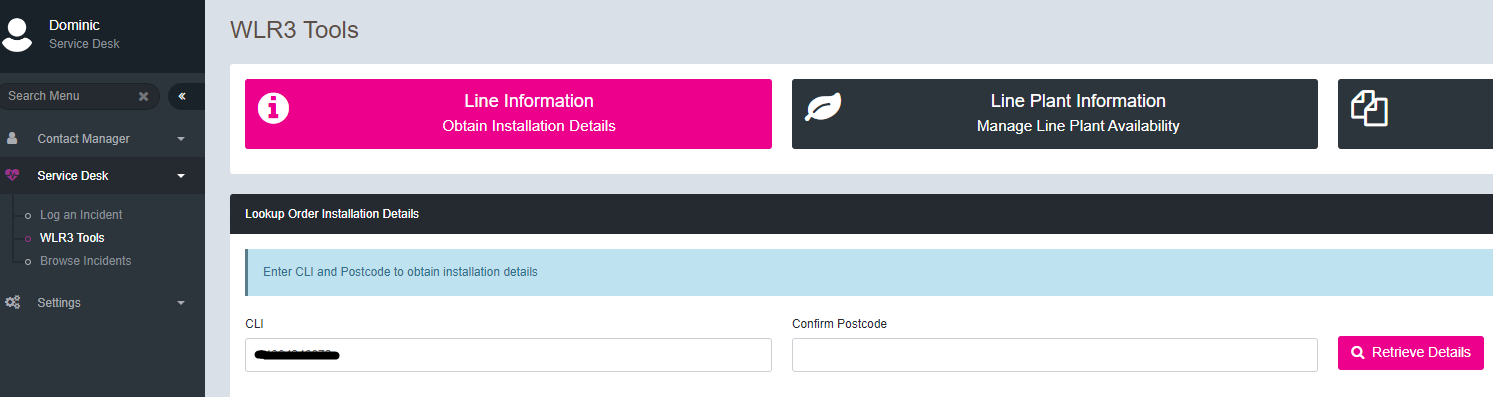Select the WLR3 Tools menu item

(x=72, y=238)
